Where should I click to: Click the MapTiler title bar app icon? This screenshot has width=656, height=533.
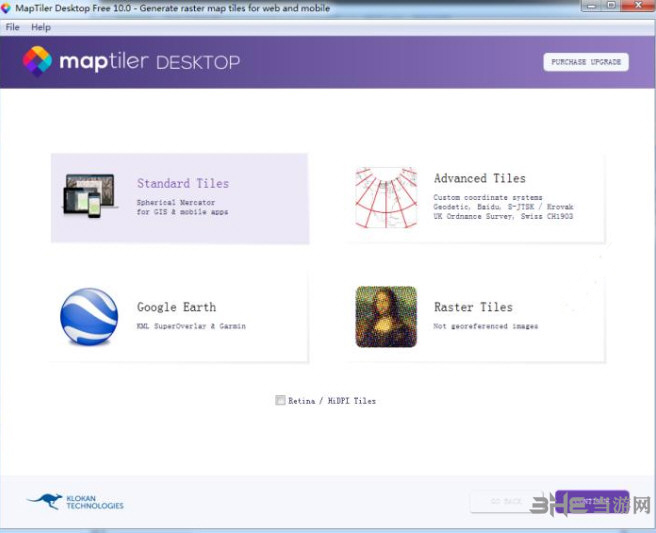[x=6, y=8]
